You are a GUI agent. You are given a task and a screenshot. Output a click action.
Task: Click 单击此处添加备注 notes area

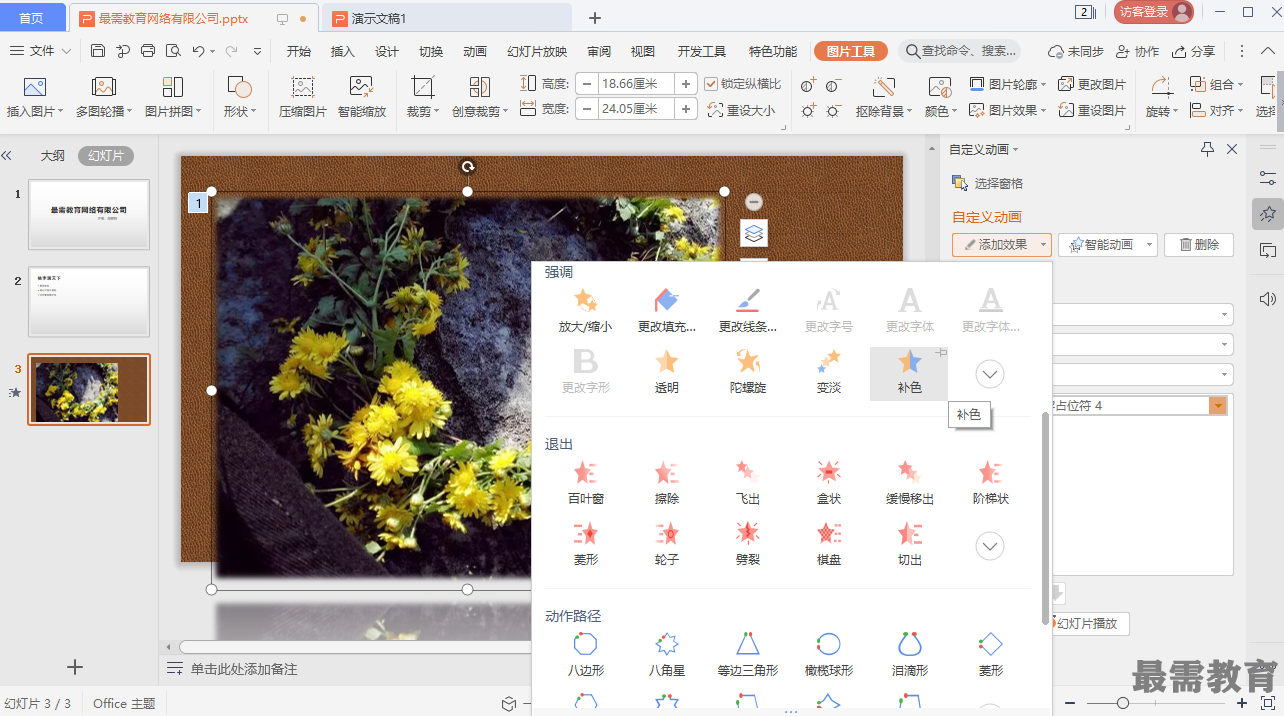coord(244,669)
